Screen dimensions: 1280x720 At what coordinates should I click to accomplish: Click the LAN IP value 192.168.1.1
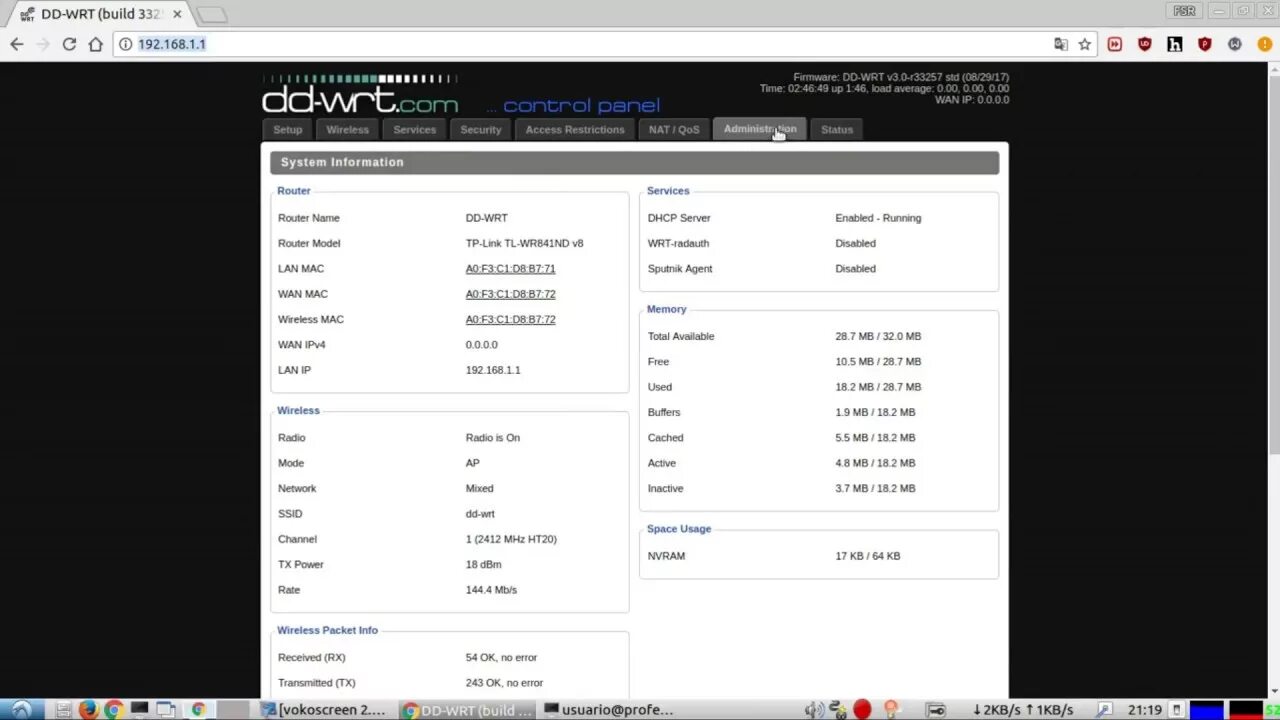[493, 370]
